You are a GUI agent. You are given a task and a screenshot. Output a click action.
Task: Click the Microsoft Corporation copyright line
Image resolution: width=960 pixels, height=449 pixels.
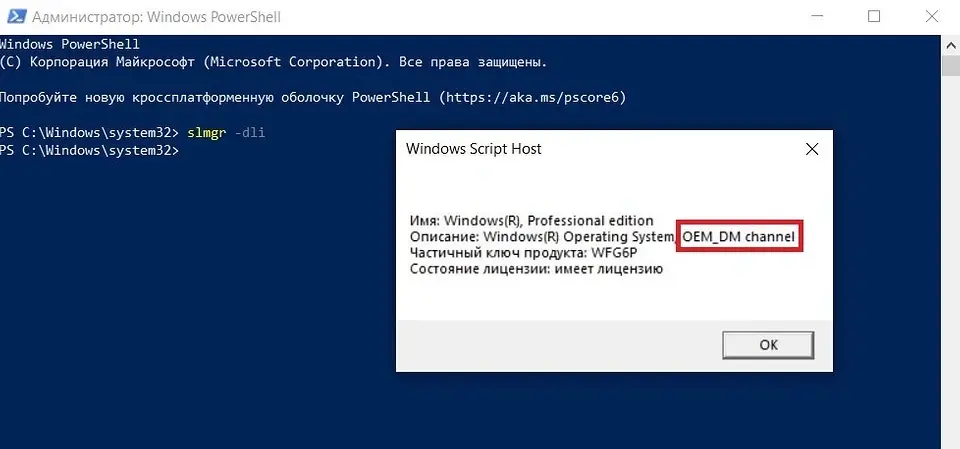tap(272, 62)
